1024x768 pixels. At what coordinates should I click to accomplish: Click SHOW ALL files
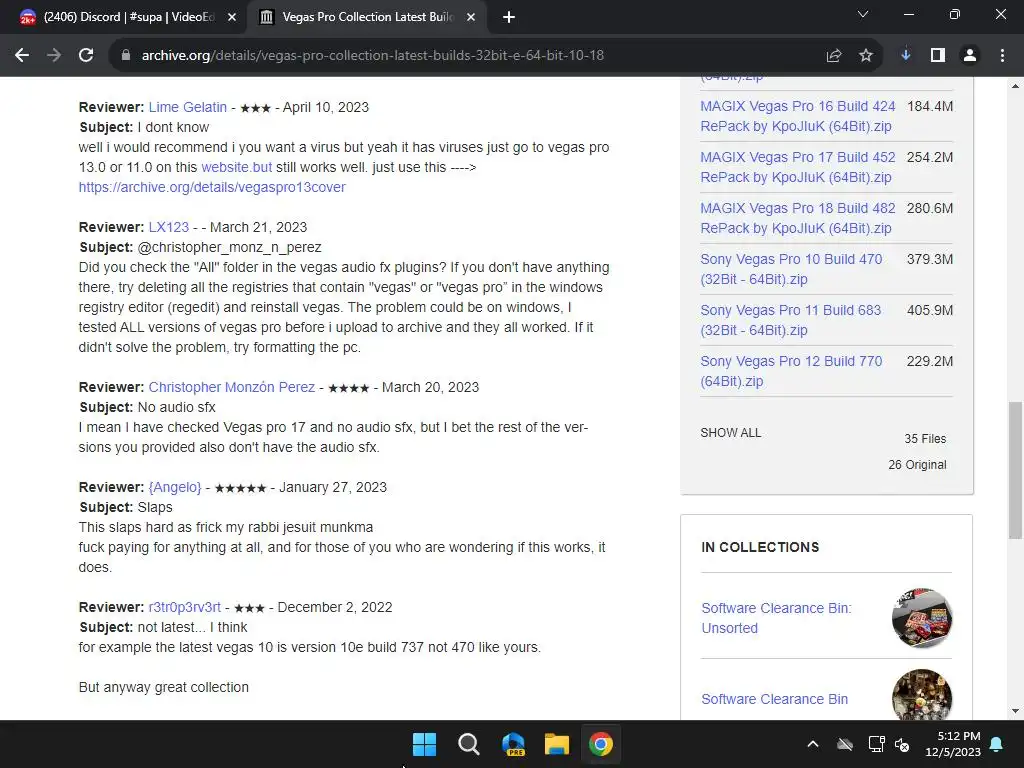point(730,433)
